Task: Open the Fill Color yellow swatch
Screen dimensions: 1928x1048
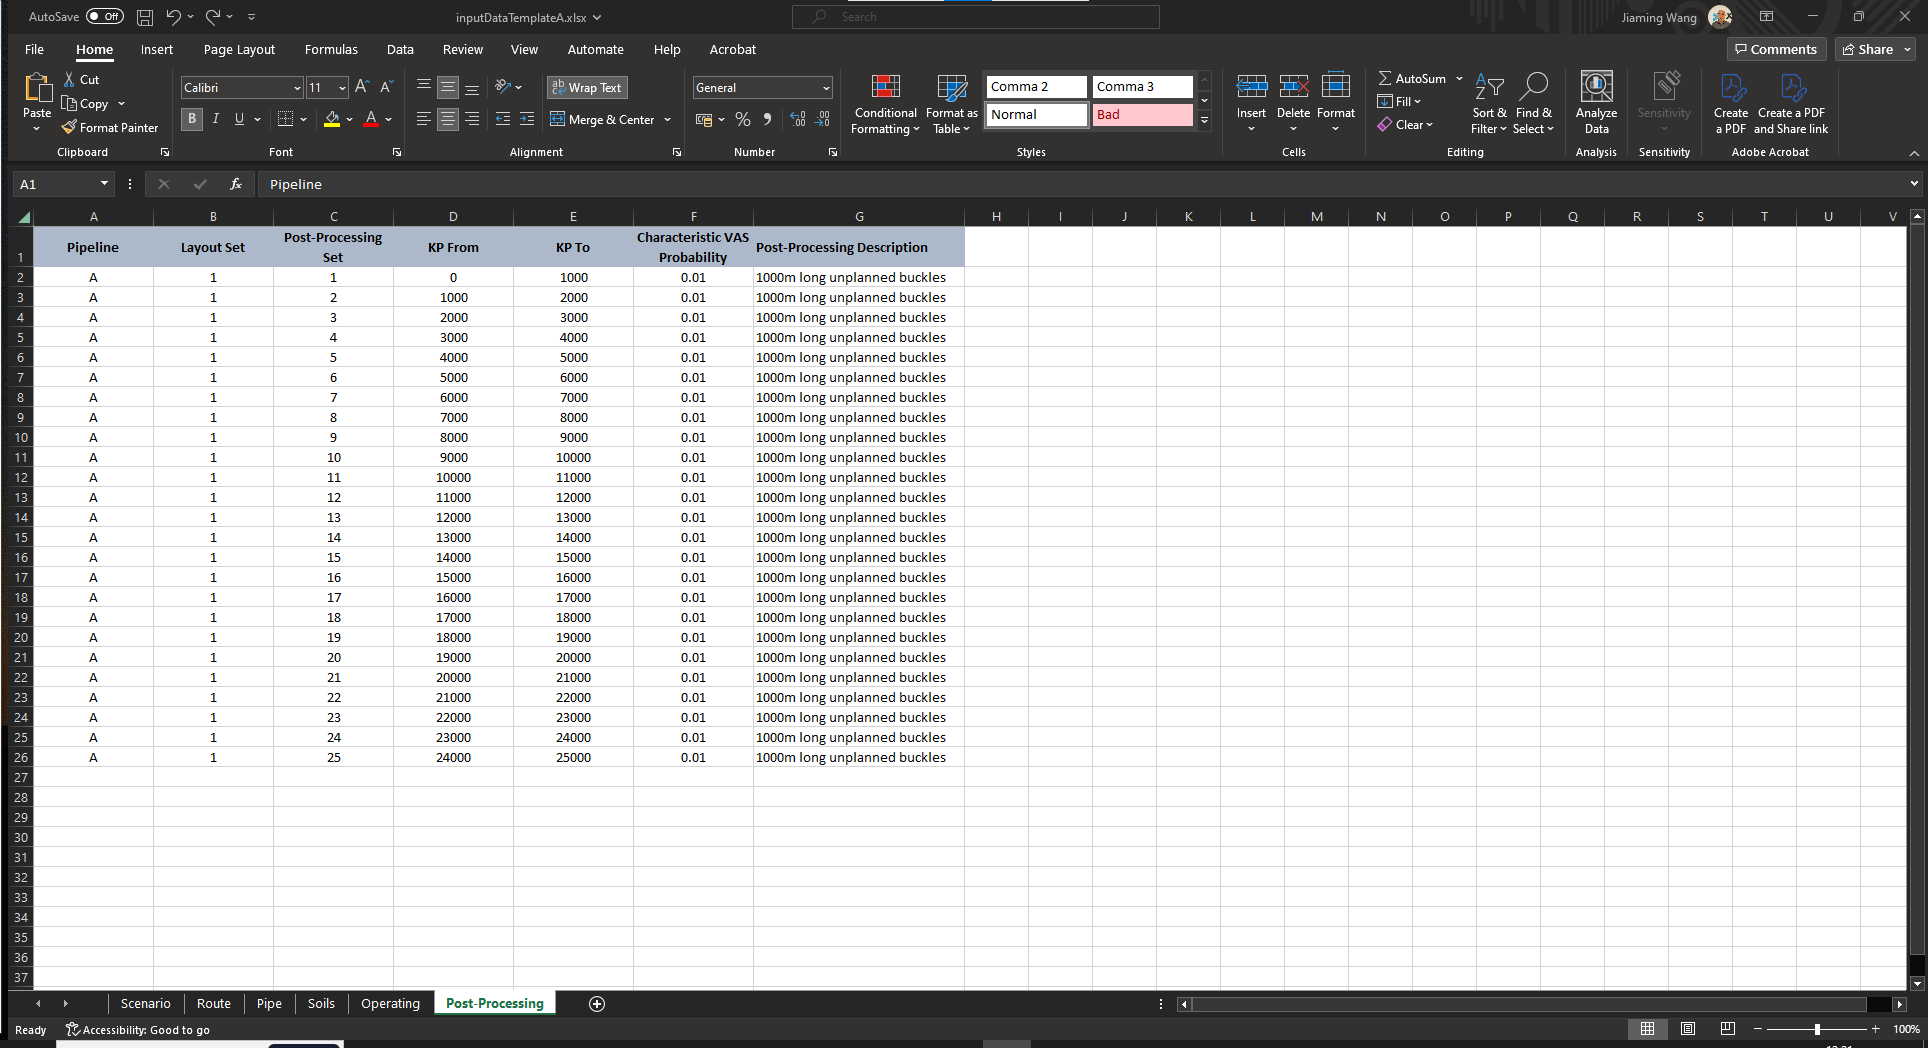Action: click(x=332, y=119)
